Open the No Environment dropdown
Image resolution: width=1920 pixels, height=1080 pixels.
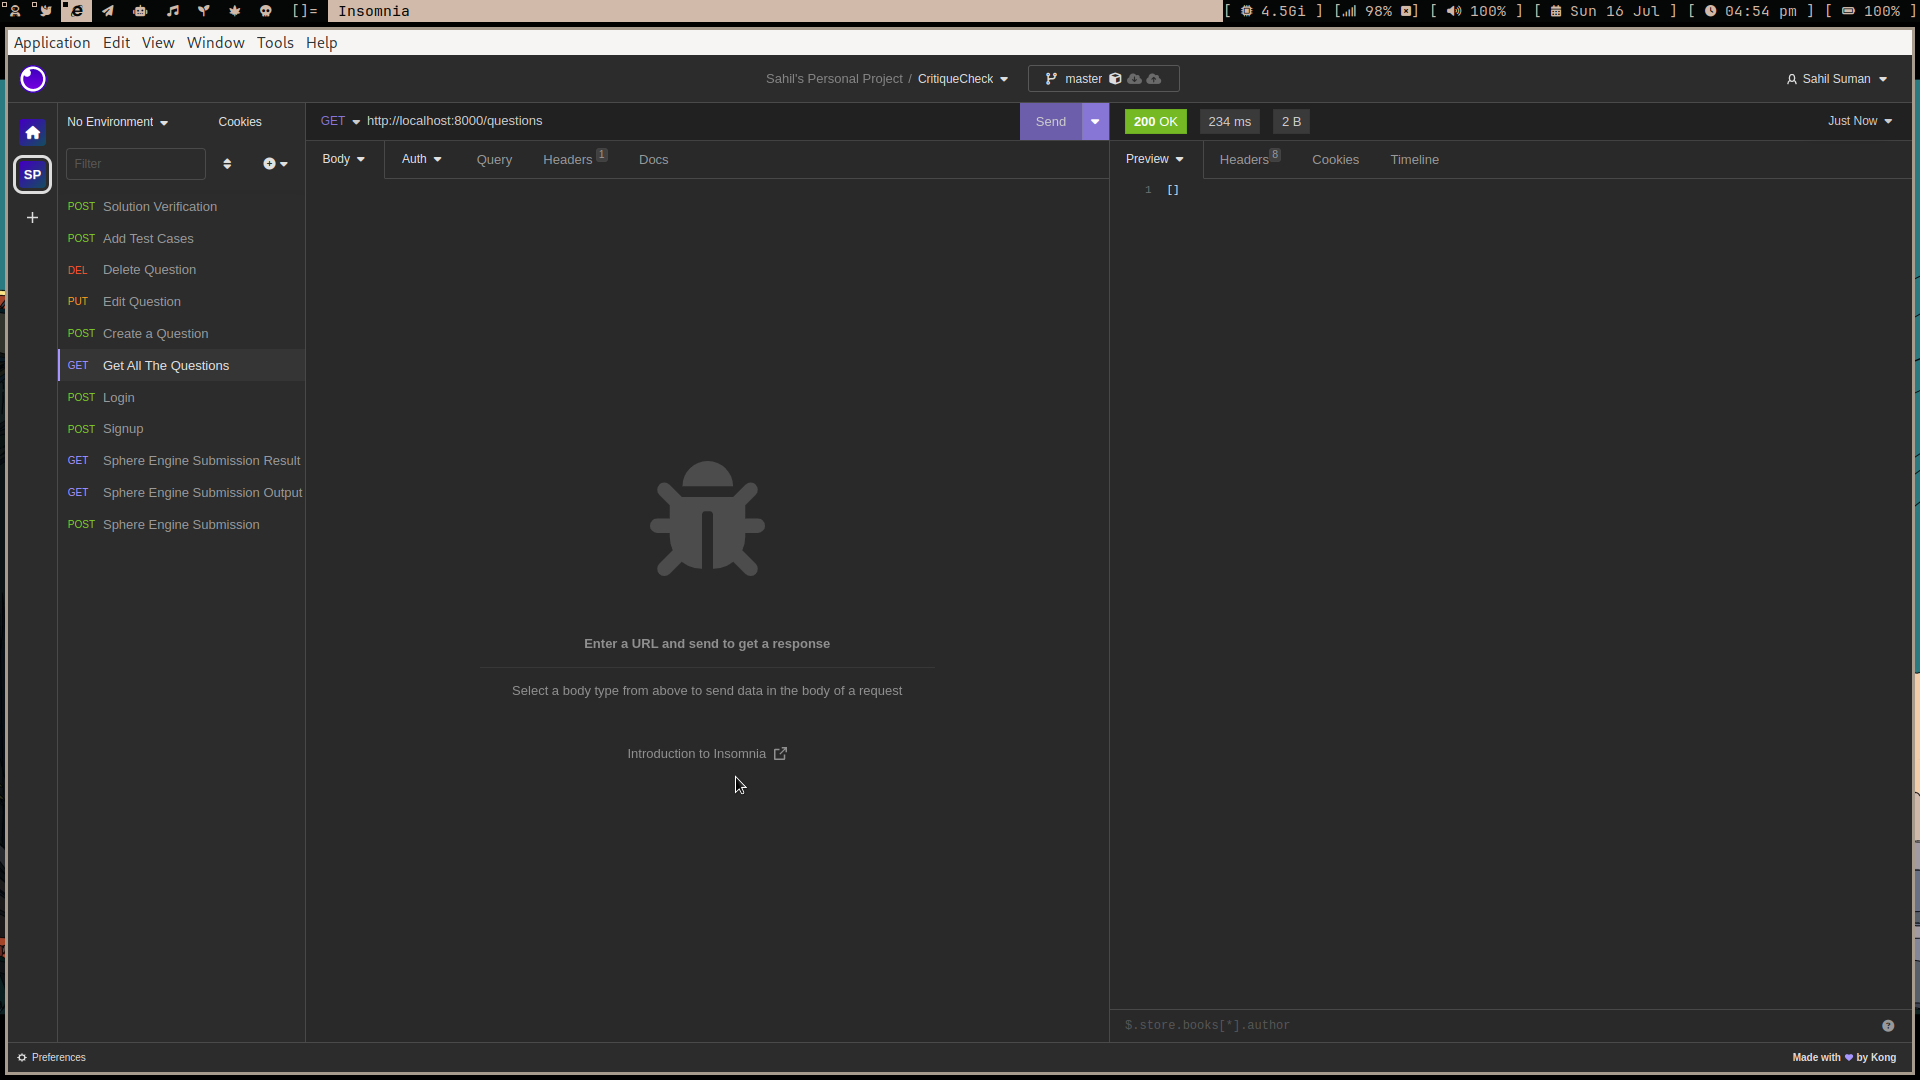click(116, 121)
